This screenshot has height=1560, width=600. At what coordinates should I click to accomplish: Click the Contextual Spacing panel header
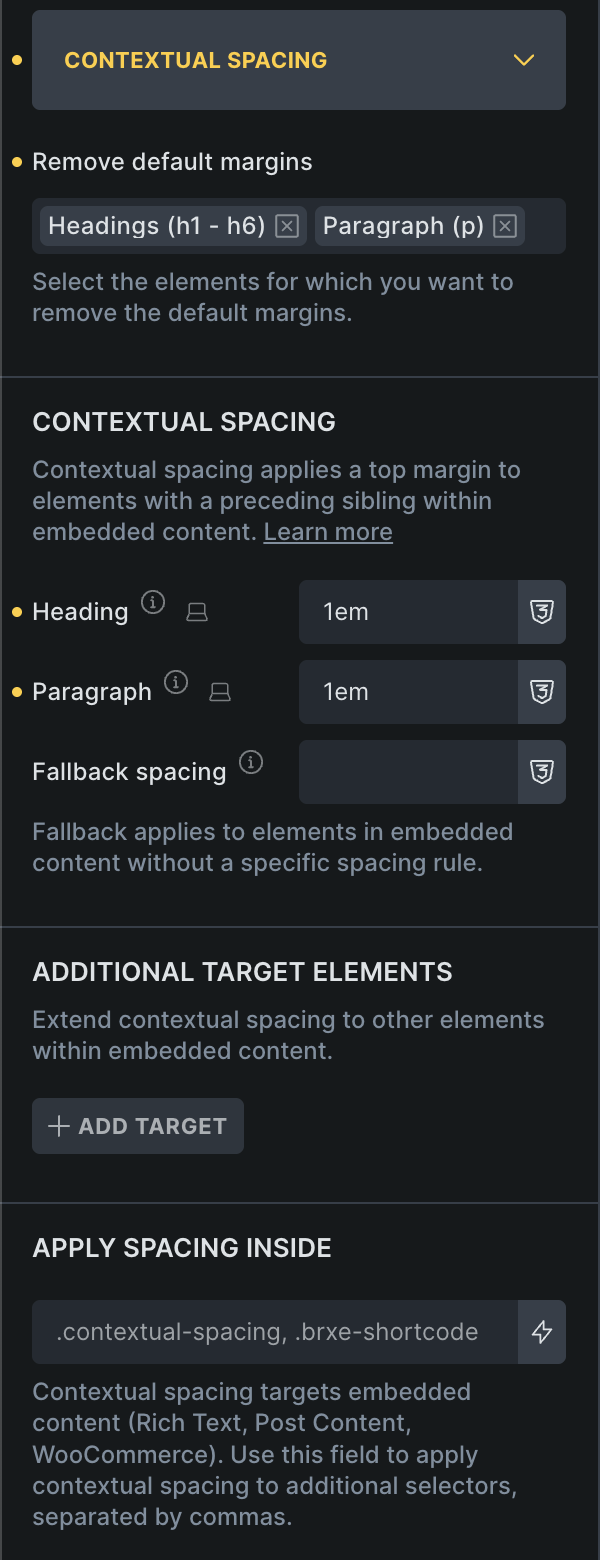pyautogui.click(x=250, y=60)
